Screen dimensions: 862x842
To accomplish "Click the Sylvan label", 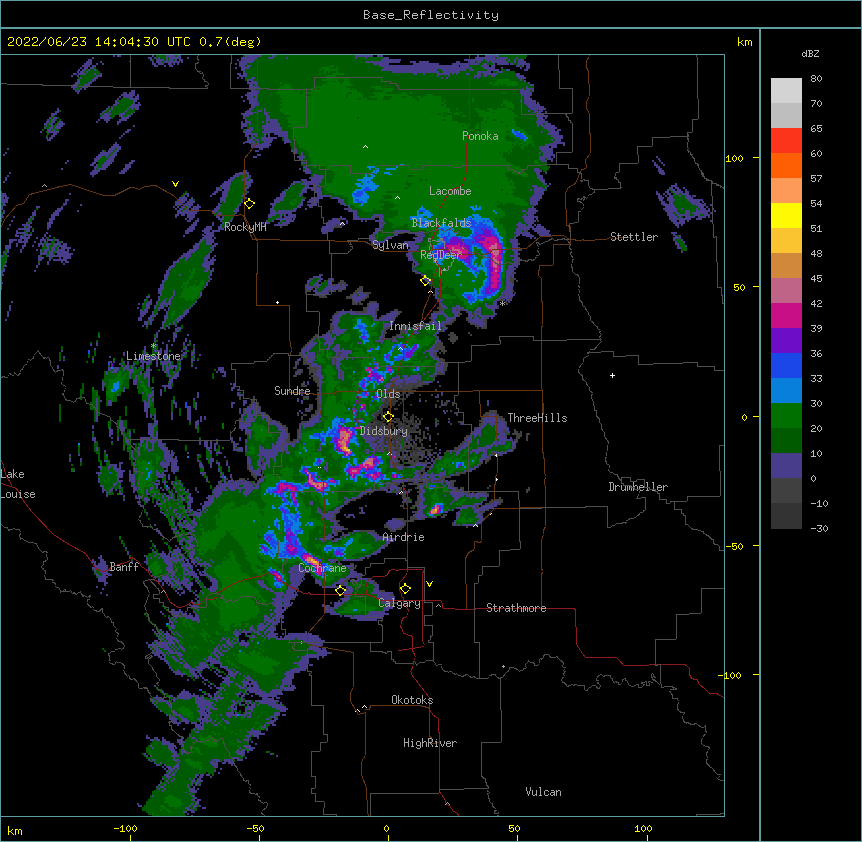I will coord(390,245).
